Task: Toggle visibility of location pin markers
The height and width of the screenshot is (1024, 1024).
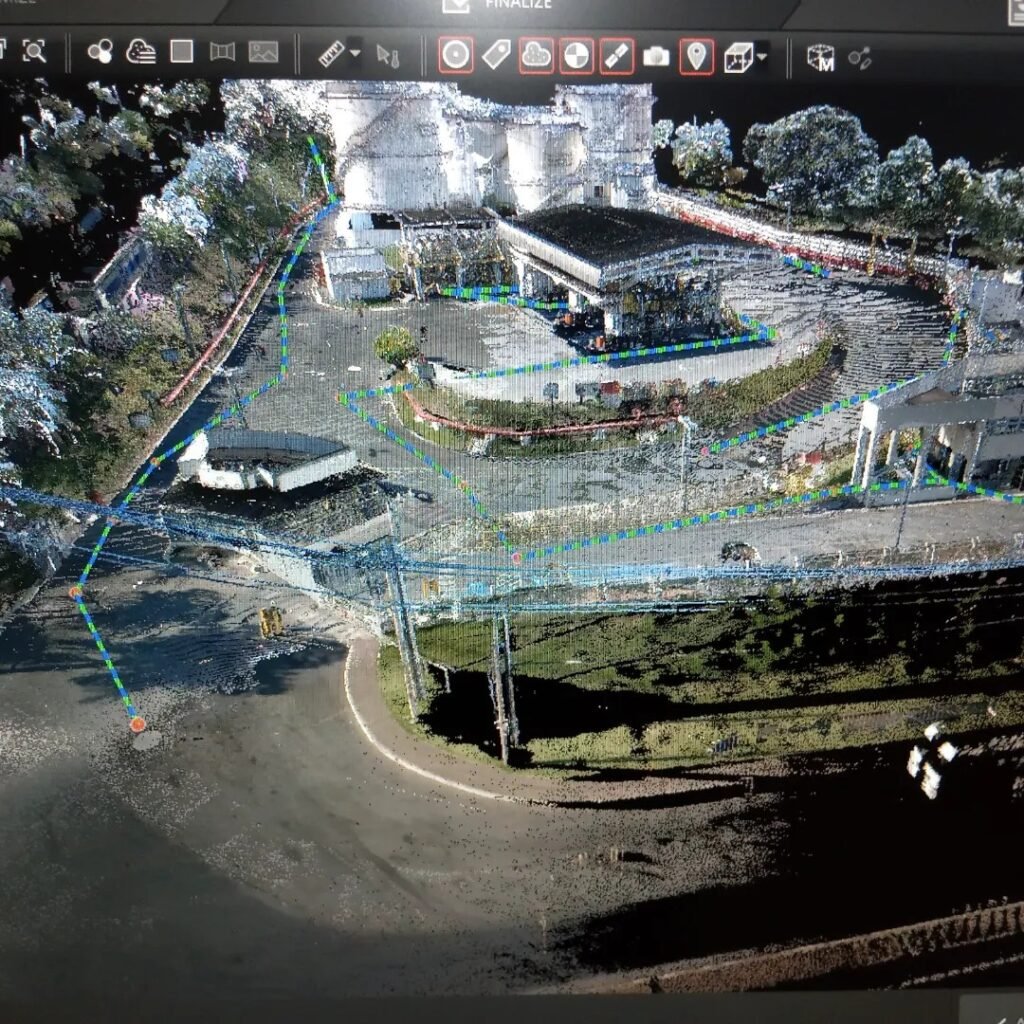Action: [x=694, y=55]
